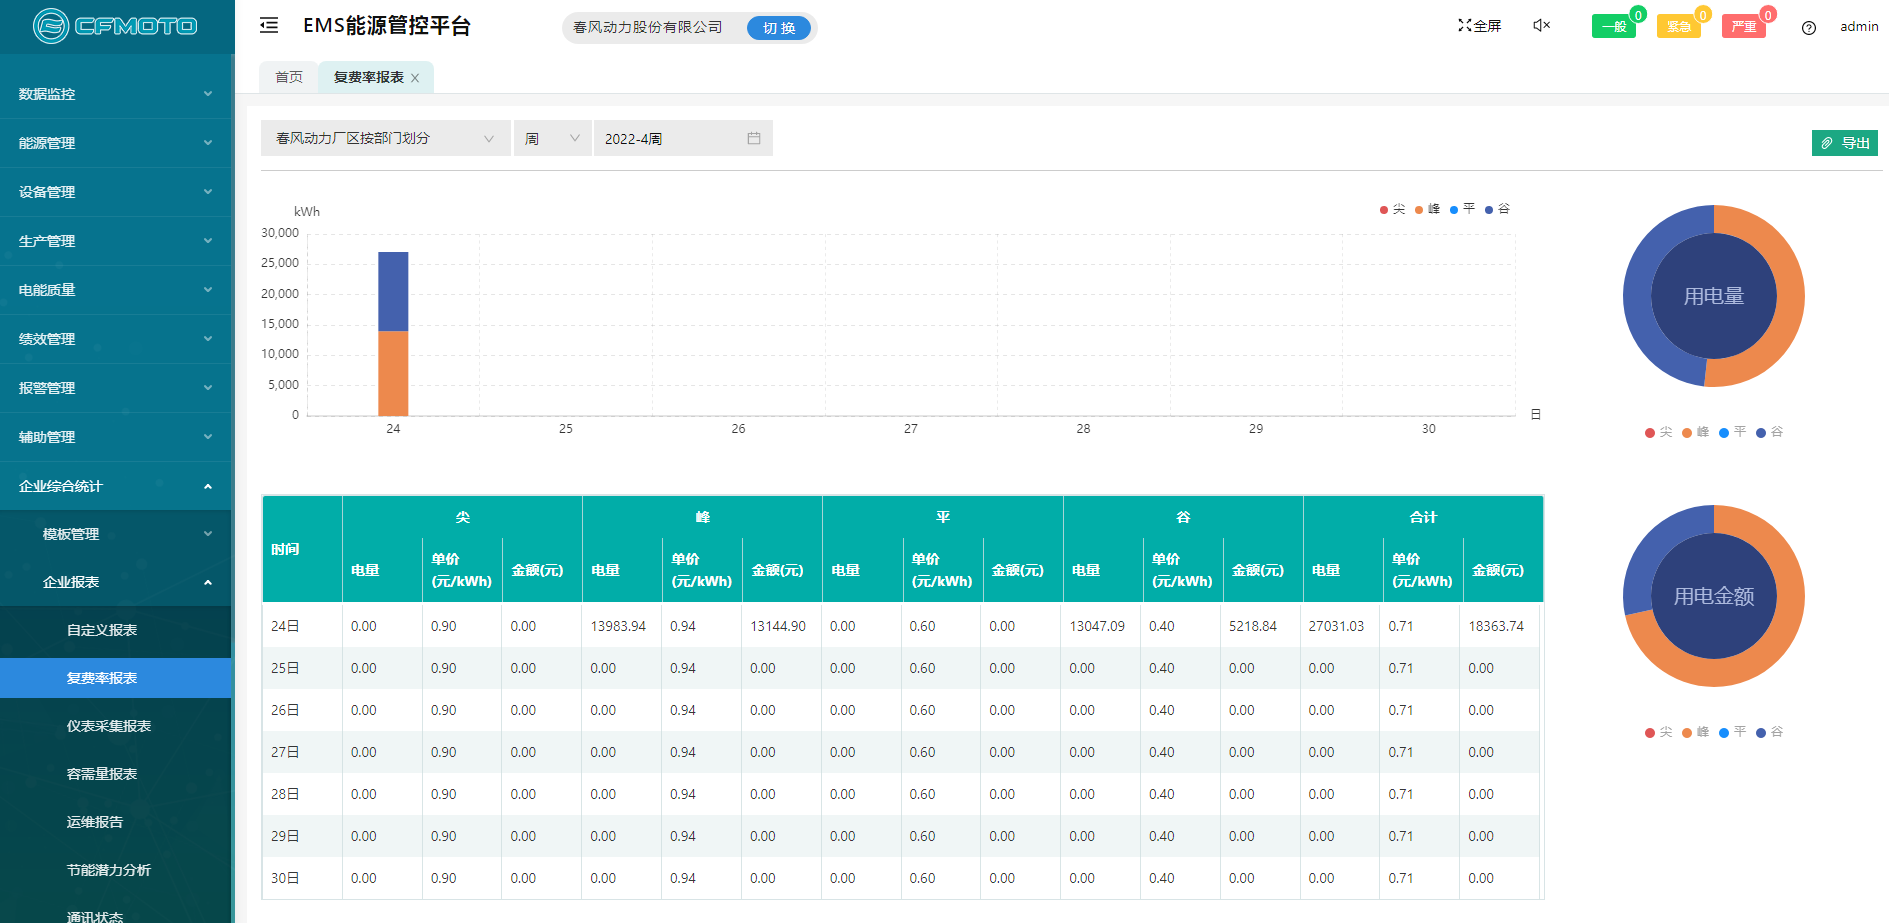This screenshot has width=1889, height=923.
Task: Click calendar icon in date field
Action: tap(754, 139)
